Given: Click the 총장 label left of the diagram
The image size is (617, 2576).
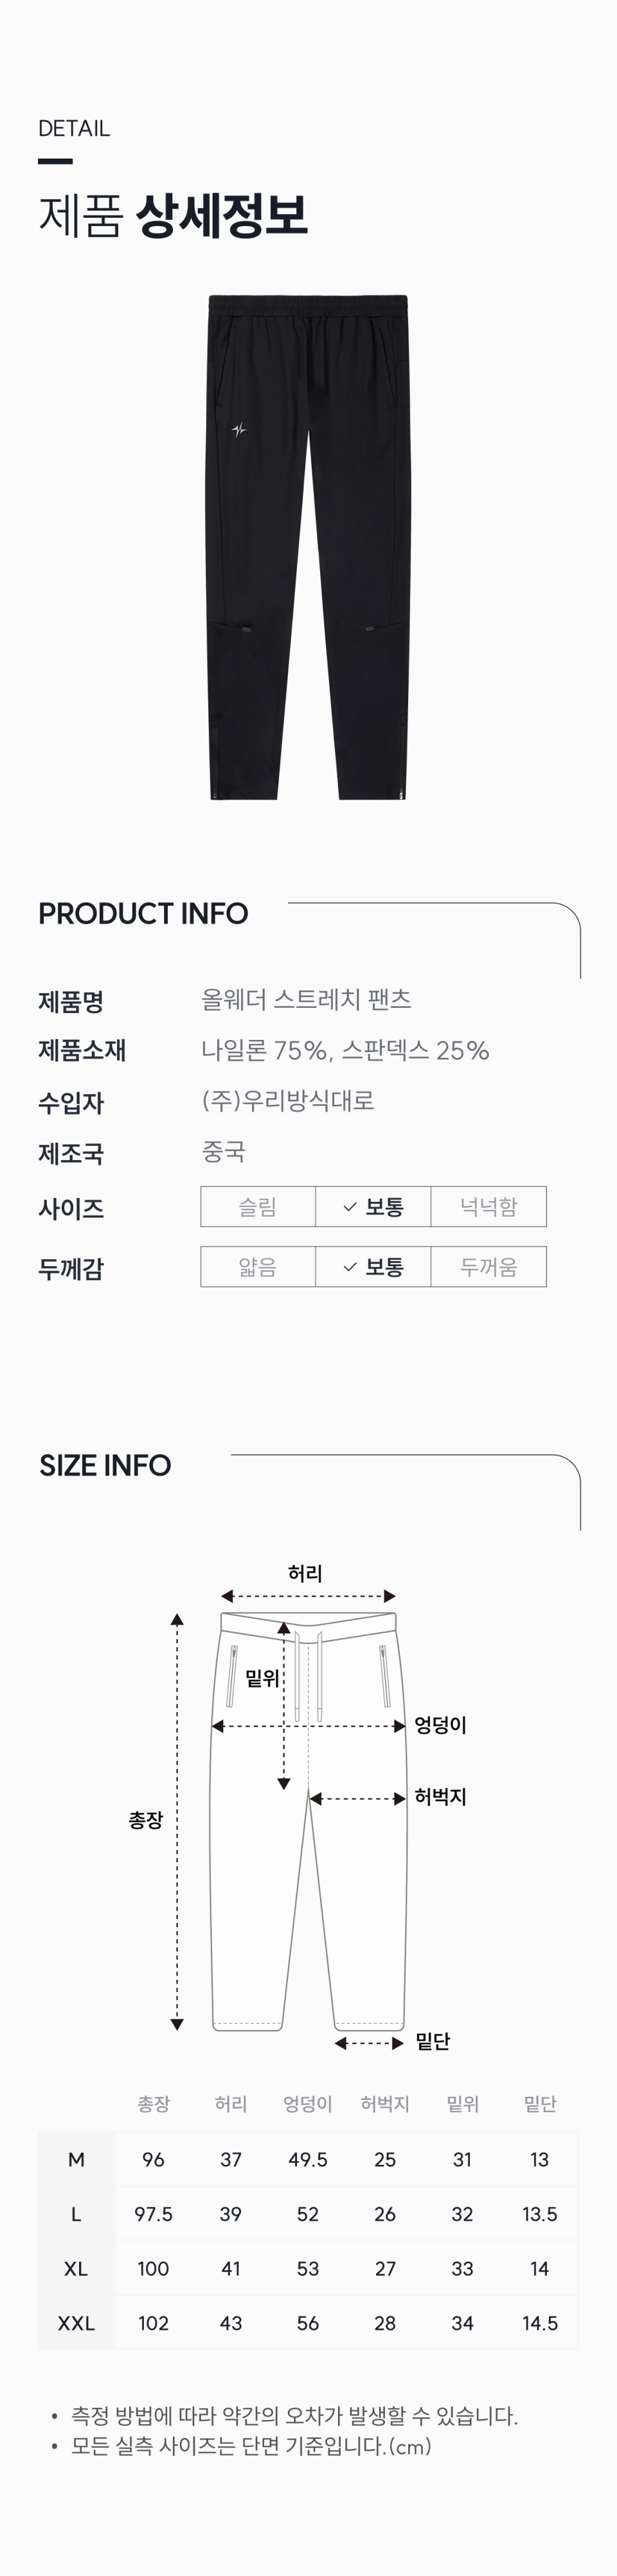Looking at the screenshot, I should tap(145, 1820).
